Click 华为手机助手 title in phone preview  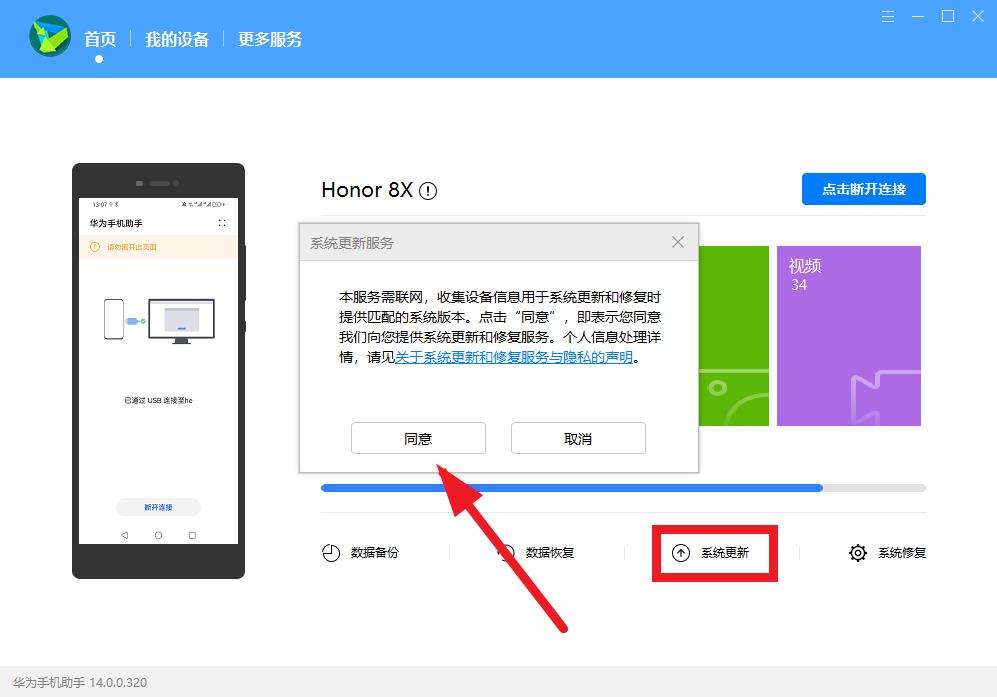(x=116, y=223)
